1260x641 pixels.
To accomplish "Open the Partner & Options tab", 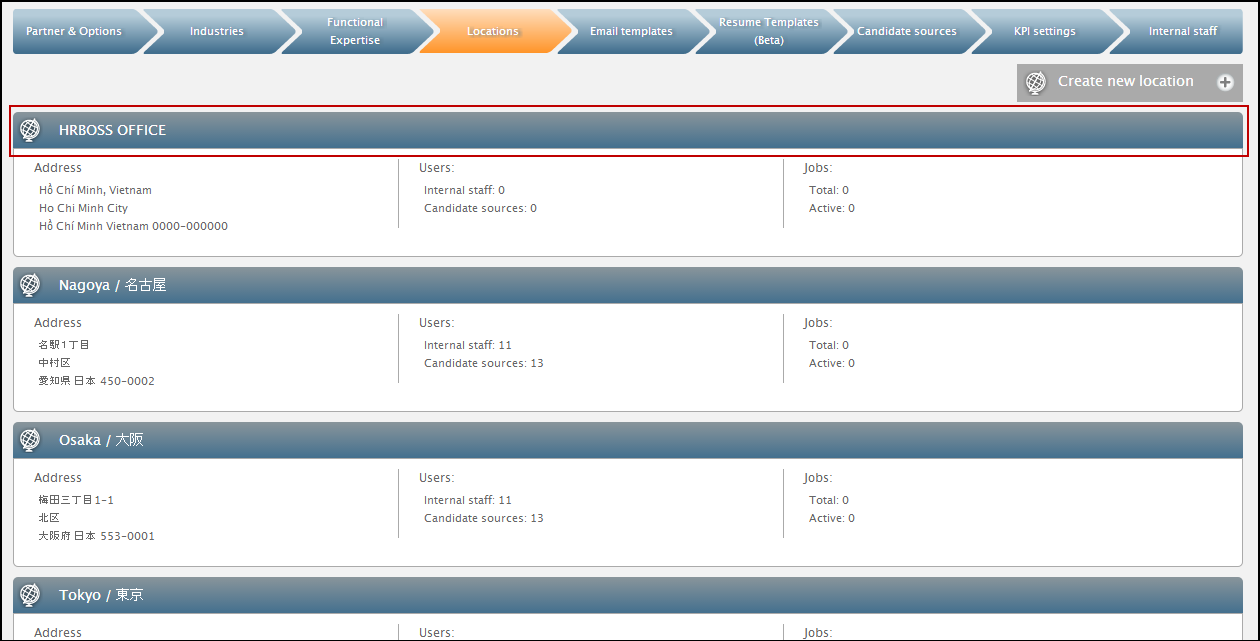I will click(x=78, y=31).
